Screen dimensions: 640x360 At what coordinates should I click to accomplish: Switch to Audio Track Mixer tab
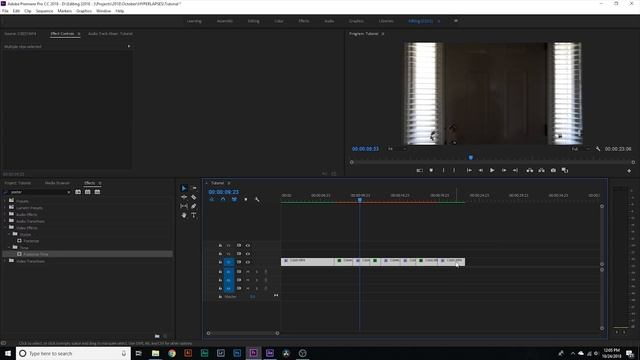coord(110,33)
